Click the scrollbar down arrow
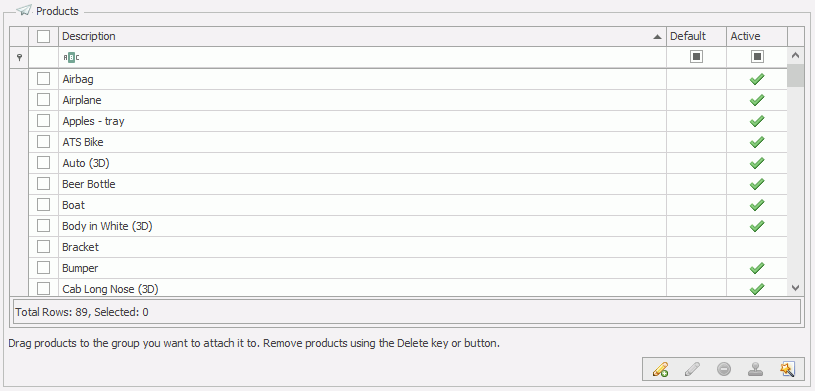The width and height of the screenshot is (815, 391). tap(795, 287)
